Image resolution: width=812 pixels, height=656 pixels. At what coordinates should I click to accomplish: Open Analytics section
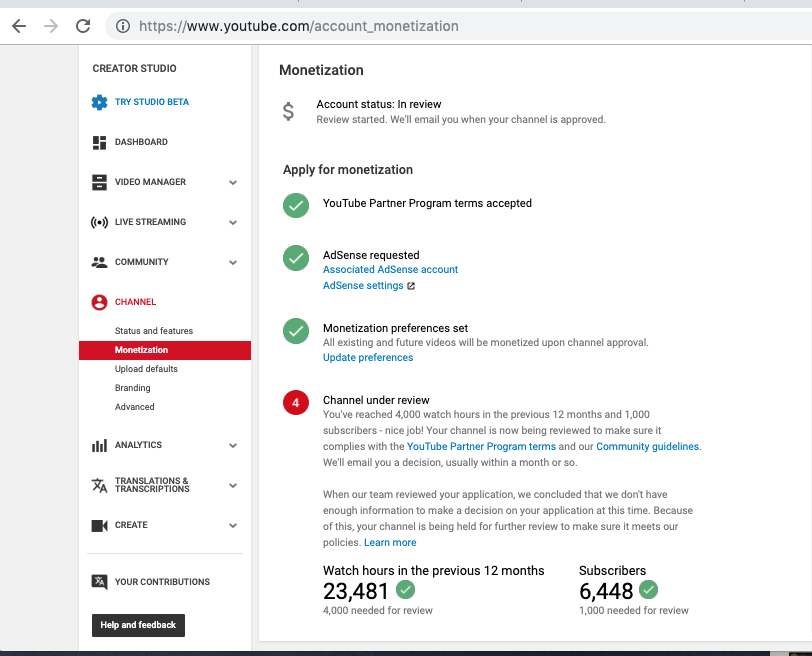[138, 445]
